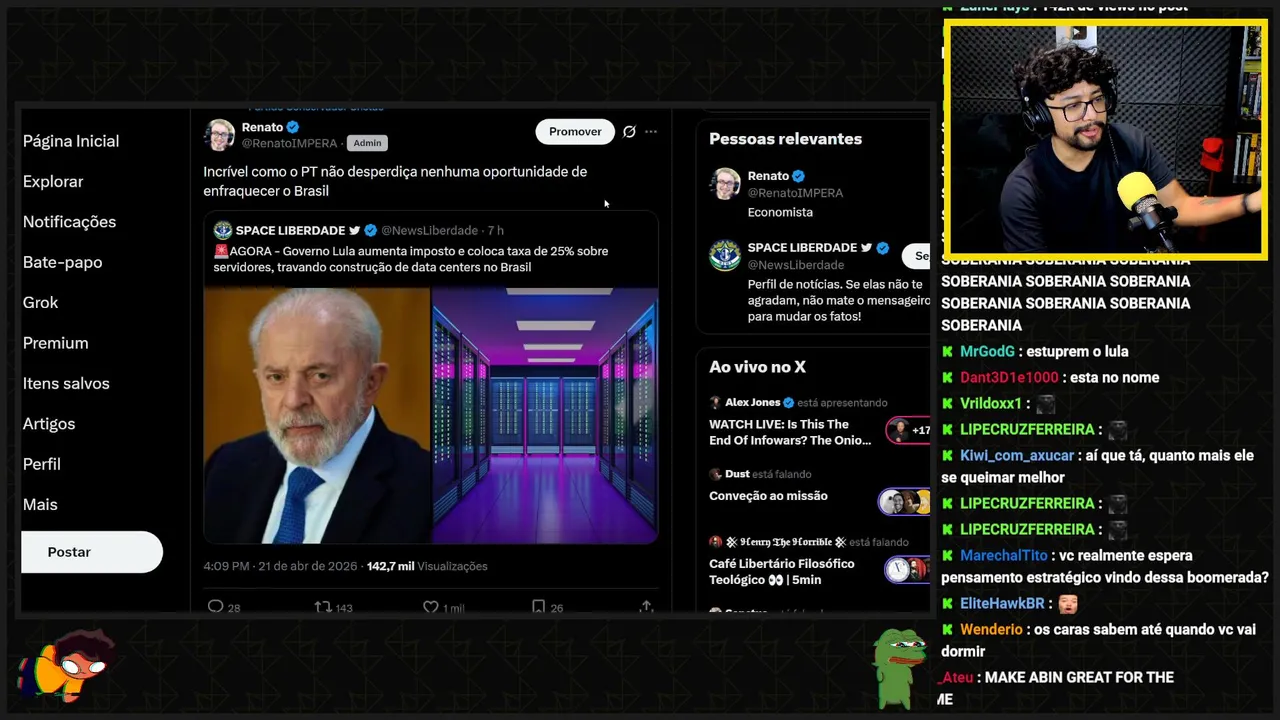Like the post via the heart icon
The height and width of the screenshot is (720, 1280).
pos(430,606)
